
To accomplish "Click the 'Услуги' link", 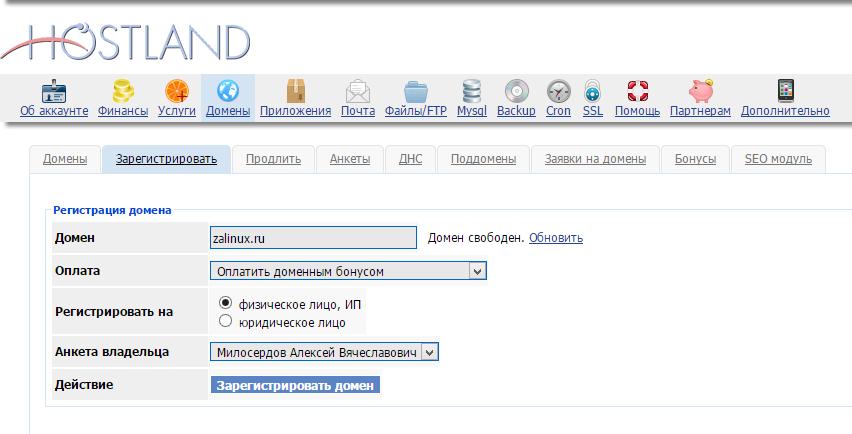I will pos(177,111).
